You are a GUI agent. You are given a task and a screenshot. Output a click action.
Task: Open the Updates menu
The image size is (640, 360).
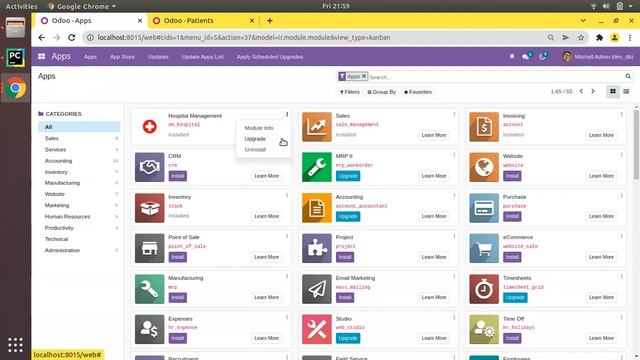pos(158,57)
